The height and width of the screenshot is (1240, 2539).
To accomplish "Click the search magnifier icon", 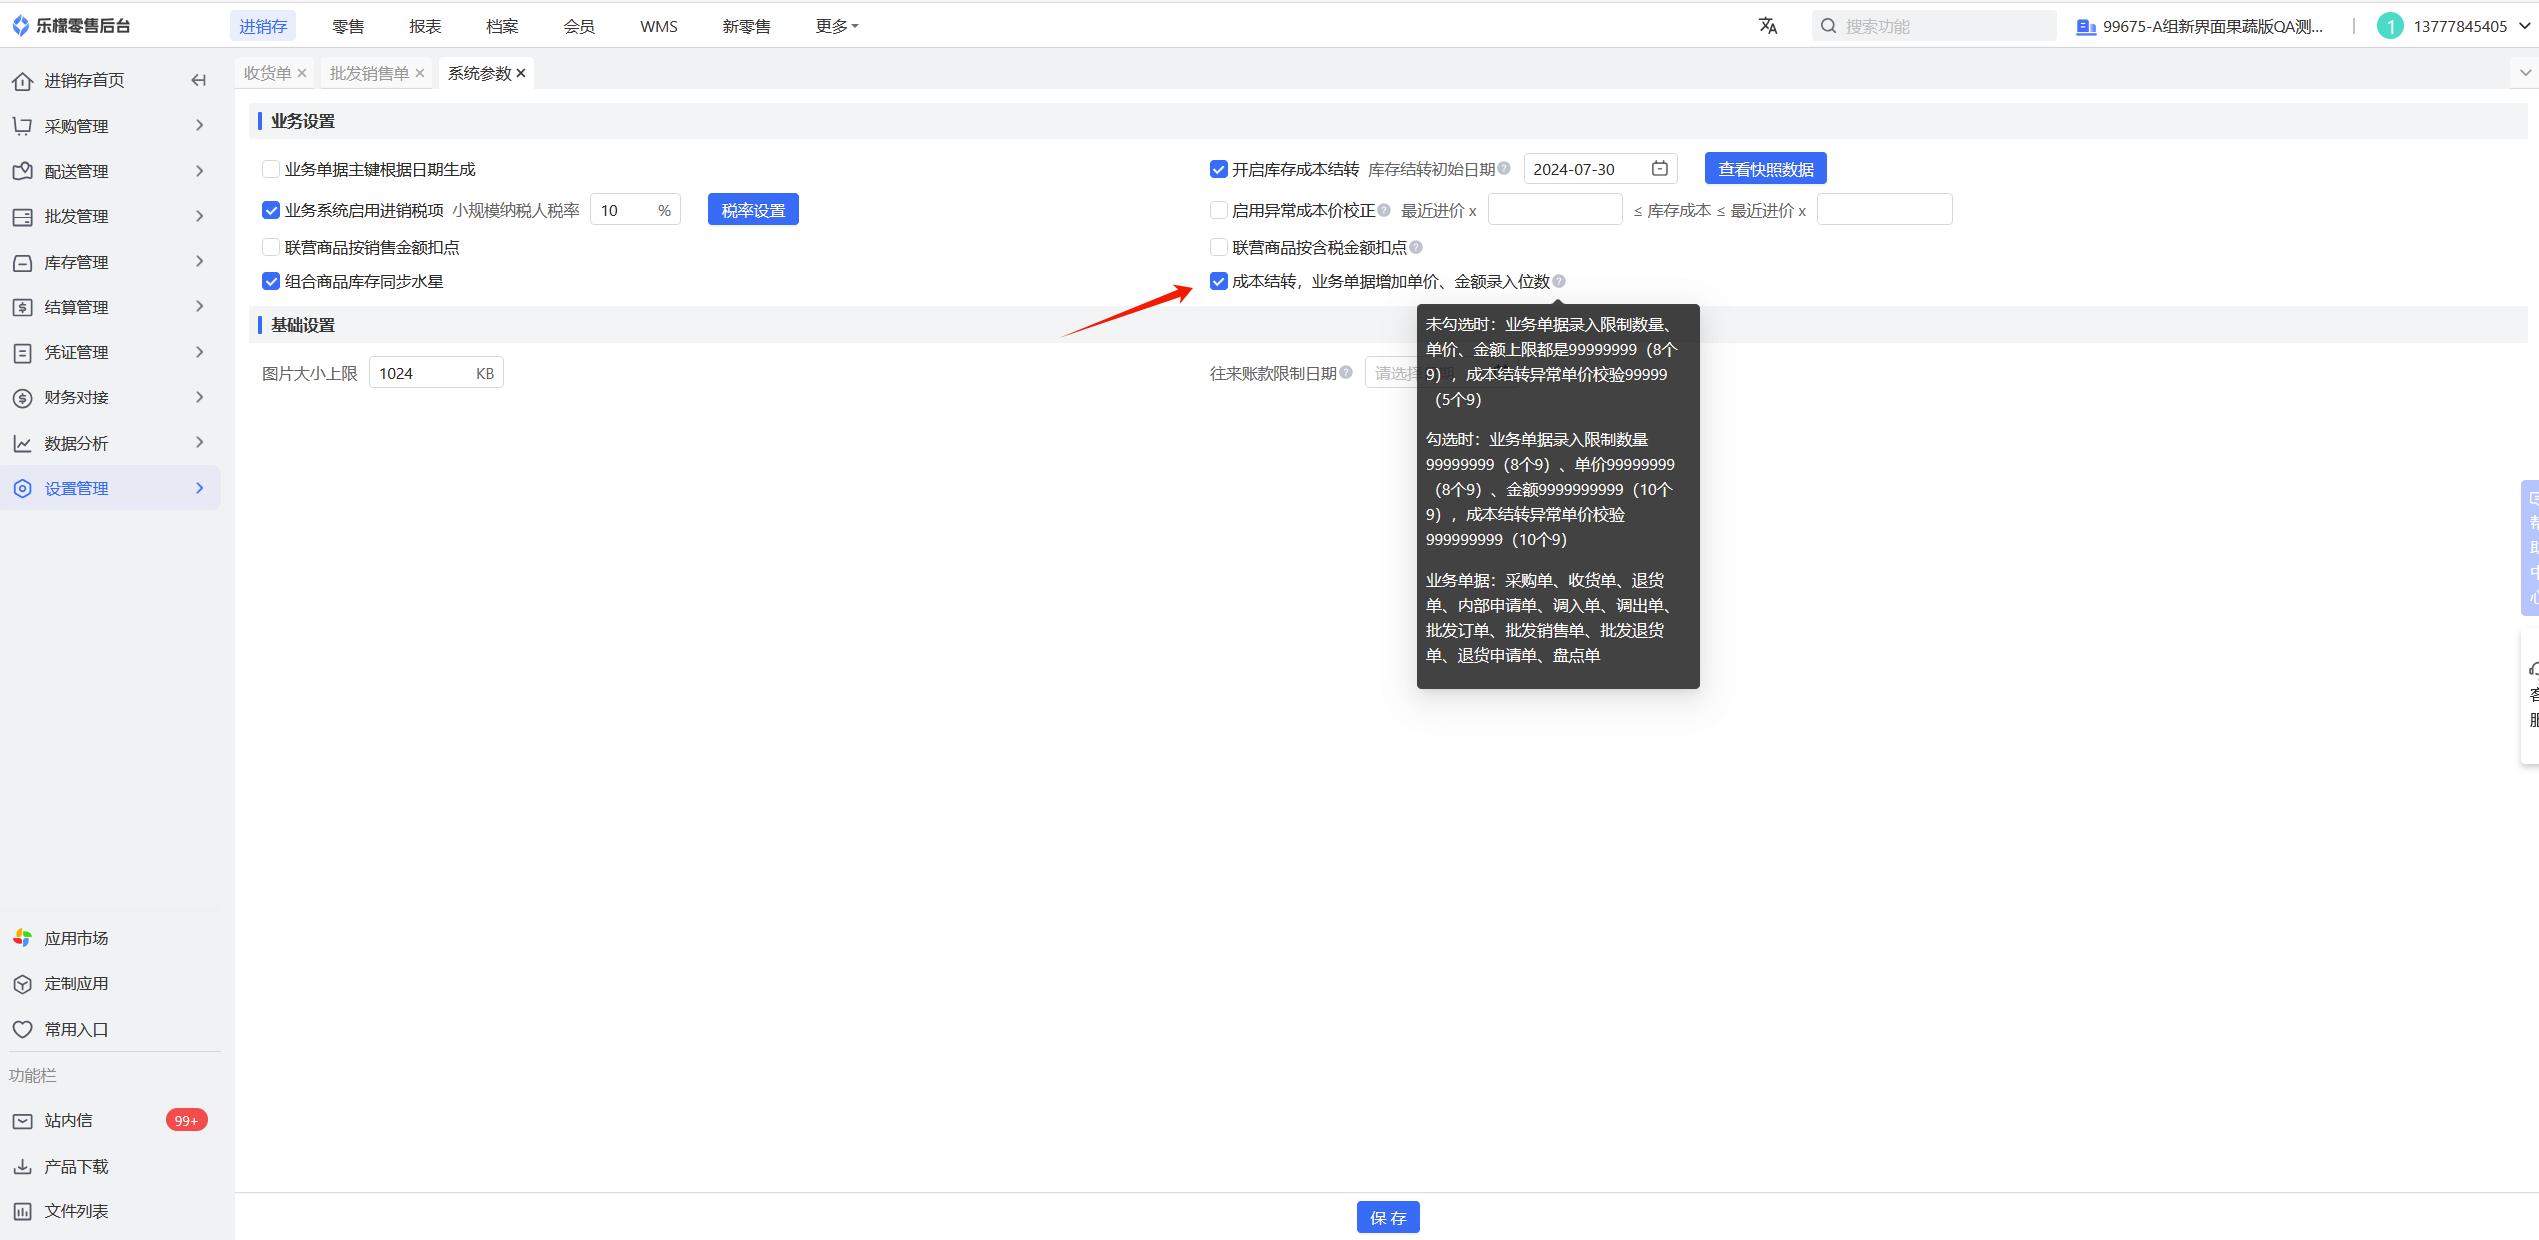I will coord(1828,26).
